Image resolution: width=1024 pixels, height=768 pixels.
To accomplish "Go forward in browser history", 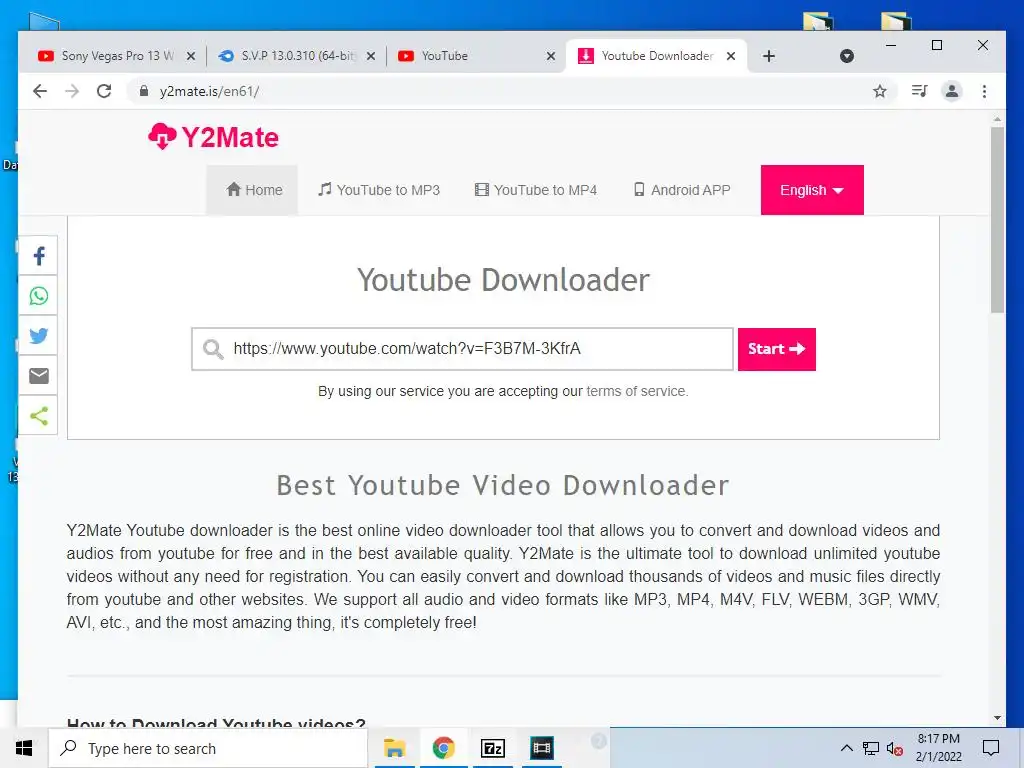I will [72, 91].
